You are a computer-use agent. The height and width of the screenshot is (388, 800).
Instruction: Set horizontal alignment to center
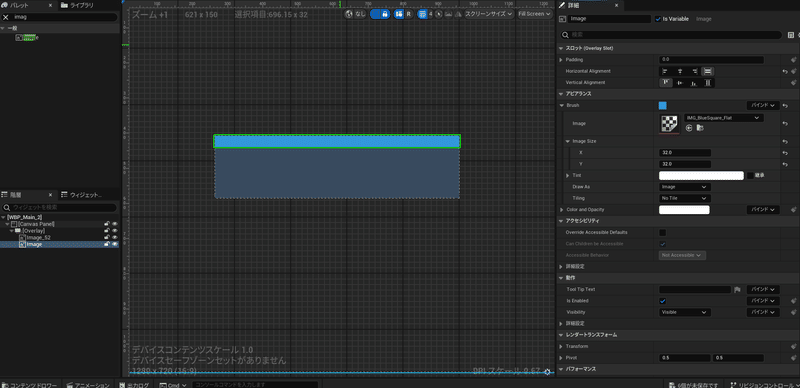(680, 71)
